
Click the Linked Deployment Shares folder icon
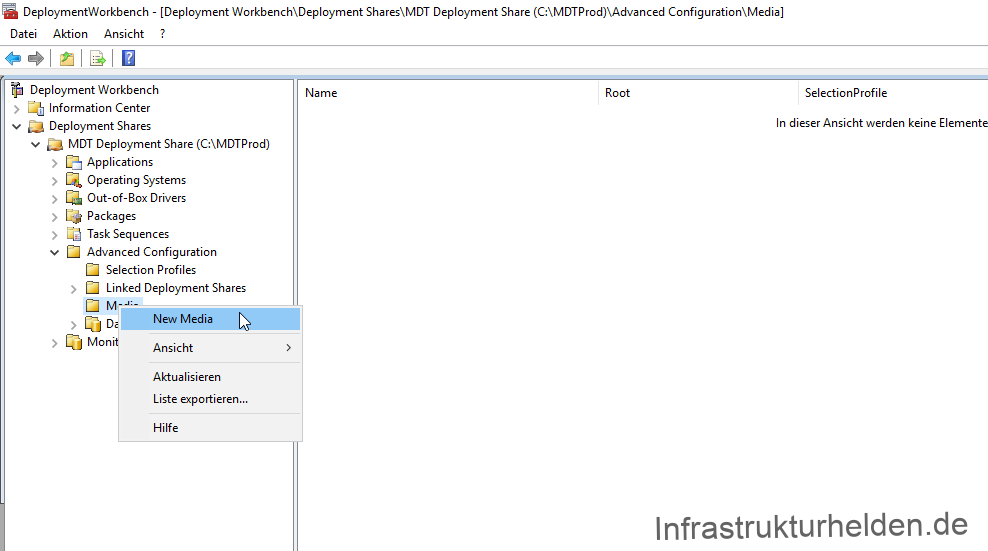click(x=93, y=288)
